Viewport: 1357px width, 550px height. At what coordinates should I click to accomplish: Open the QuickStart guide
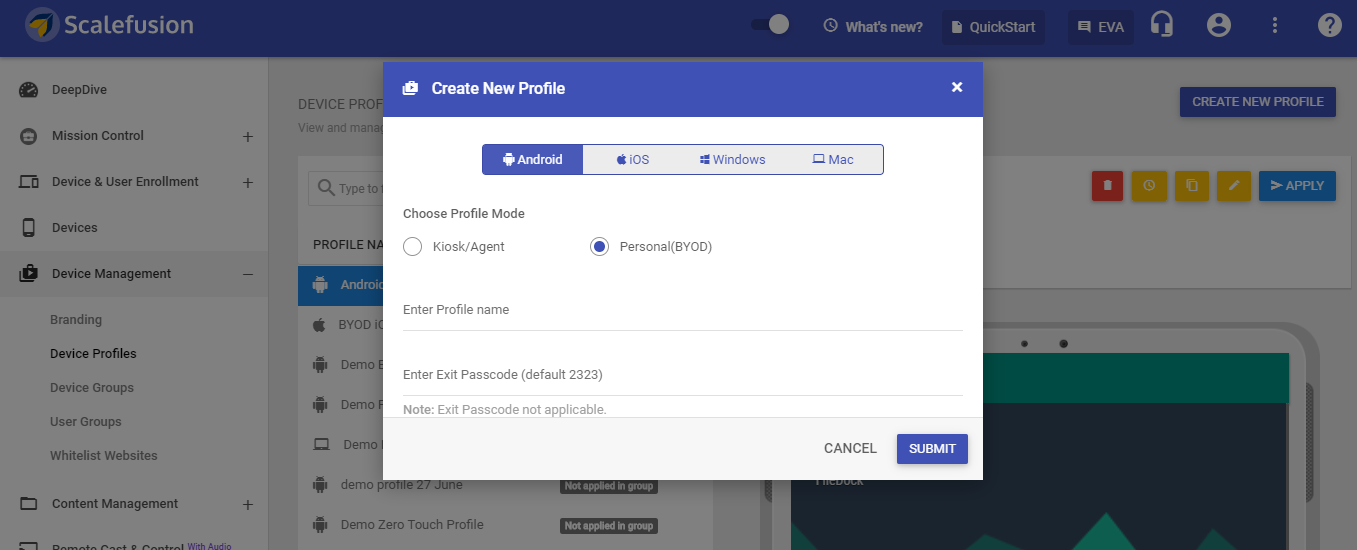coord(993,27)
